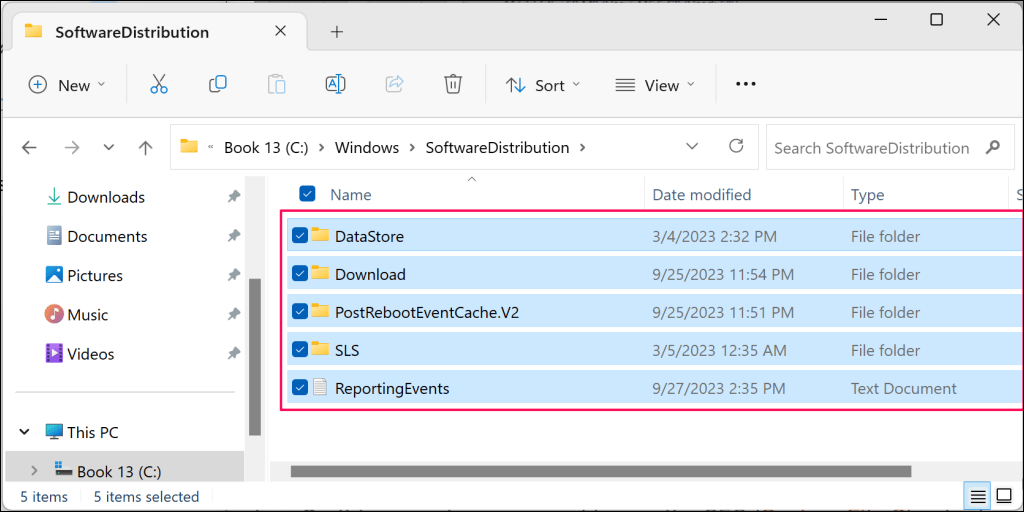Sort by Name column header

point(350,194)
